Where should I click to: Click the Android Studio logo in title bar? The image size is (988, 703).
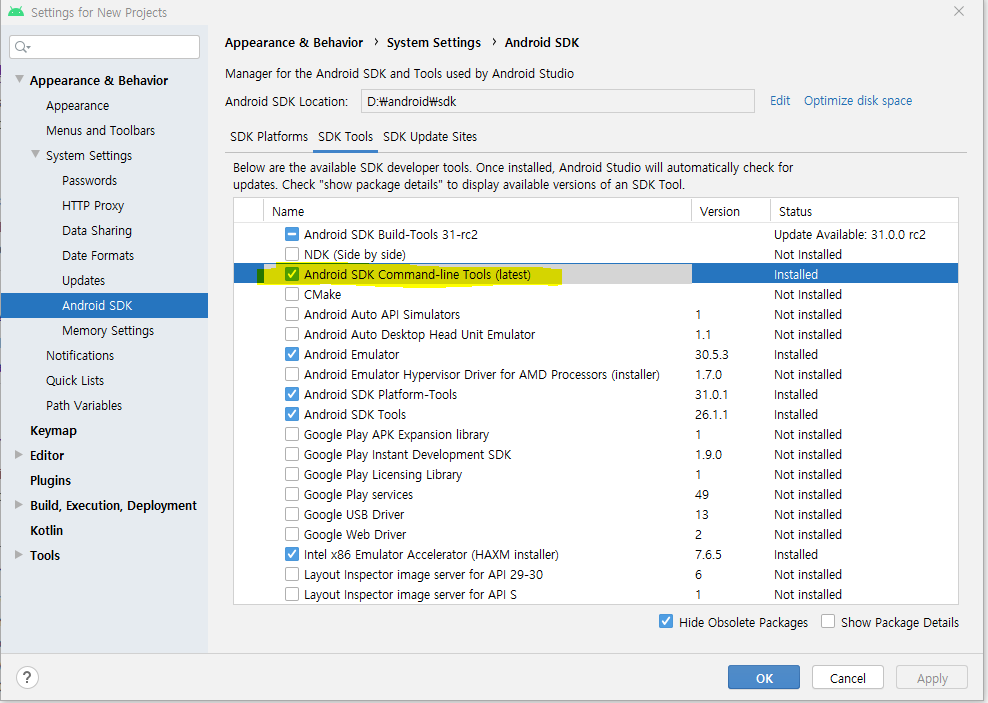(16, 12)
